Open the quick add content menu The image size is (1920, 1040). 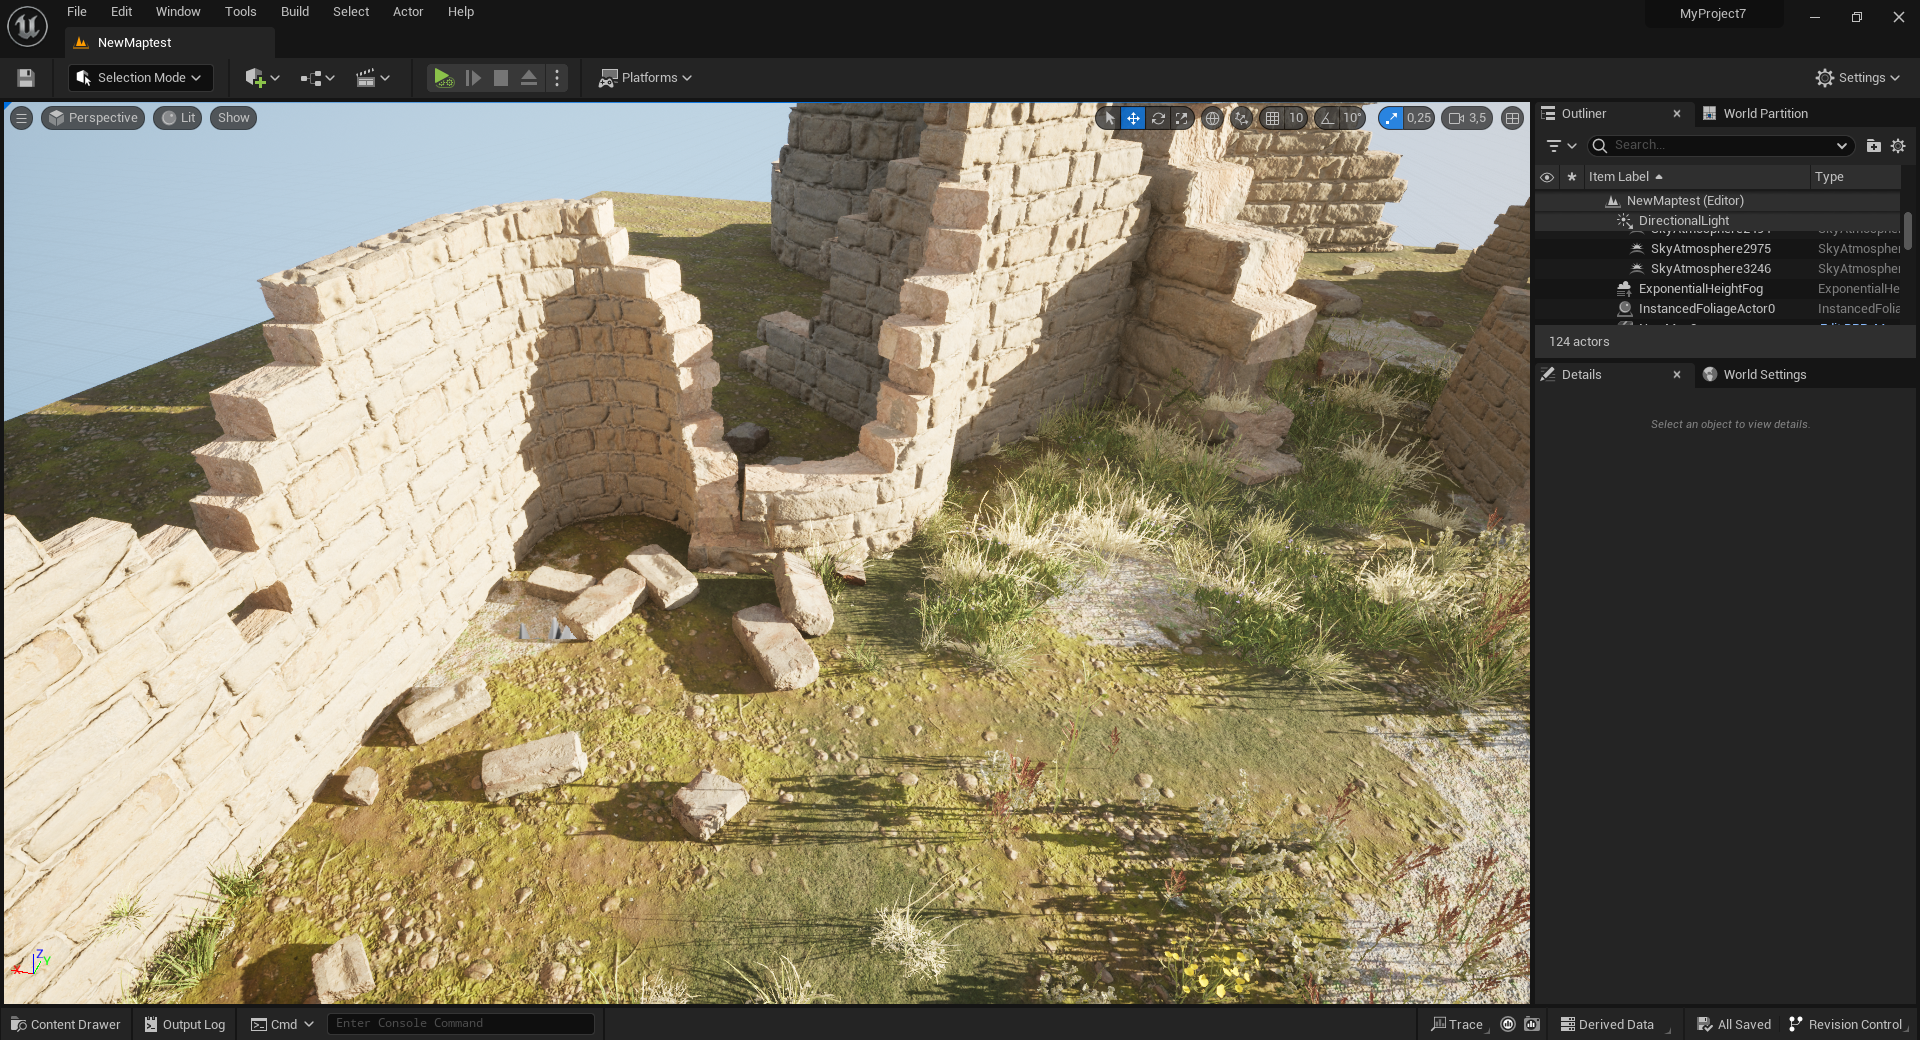click(x=262, y=78)
